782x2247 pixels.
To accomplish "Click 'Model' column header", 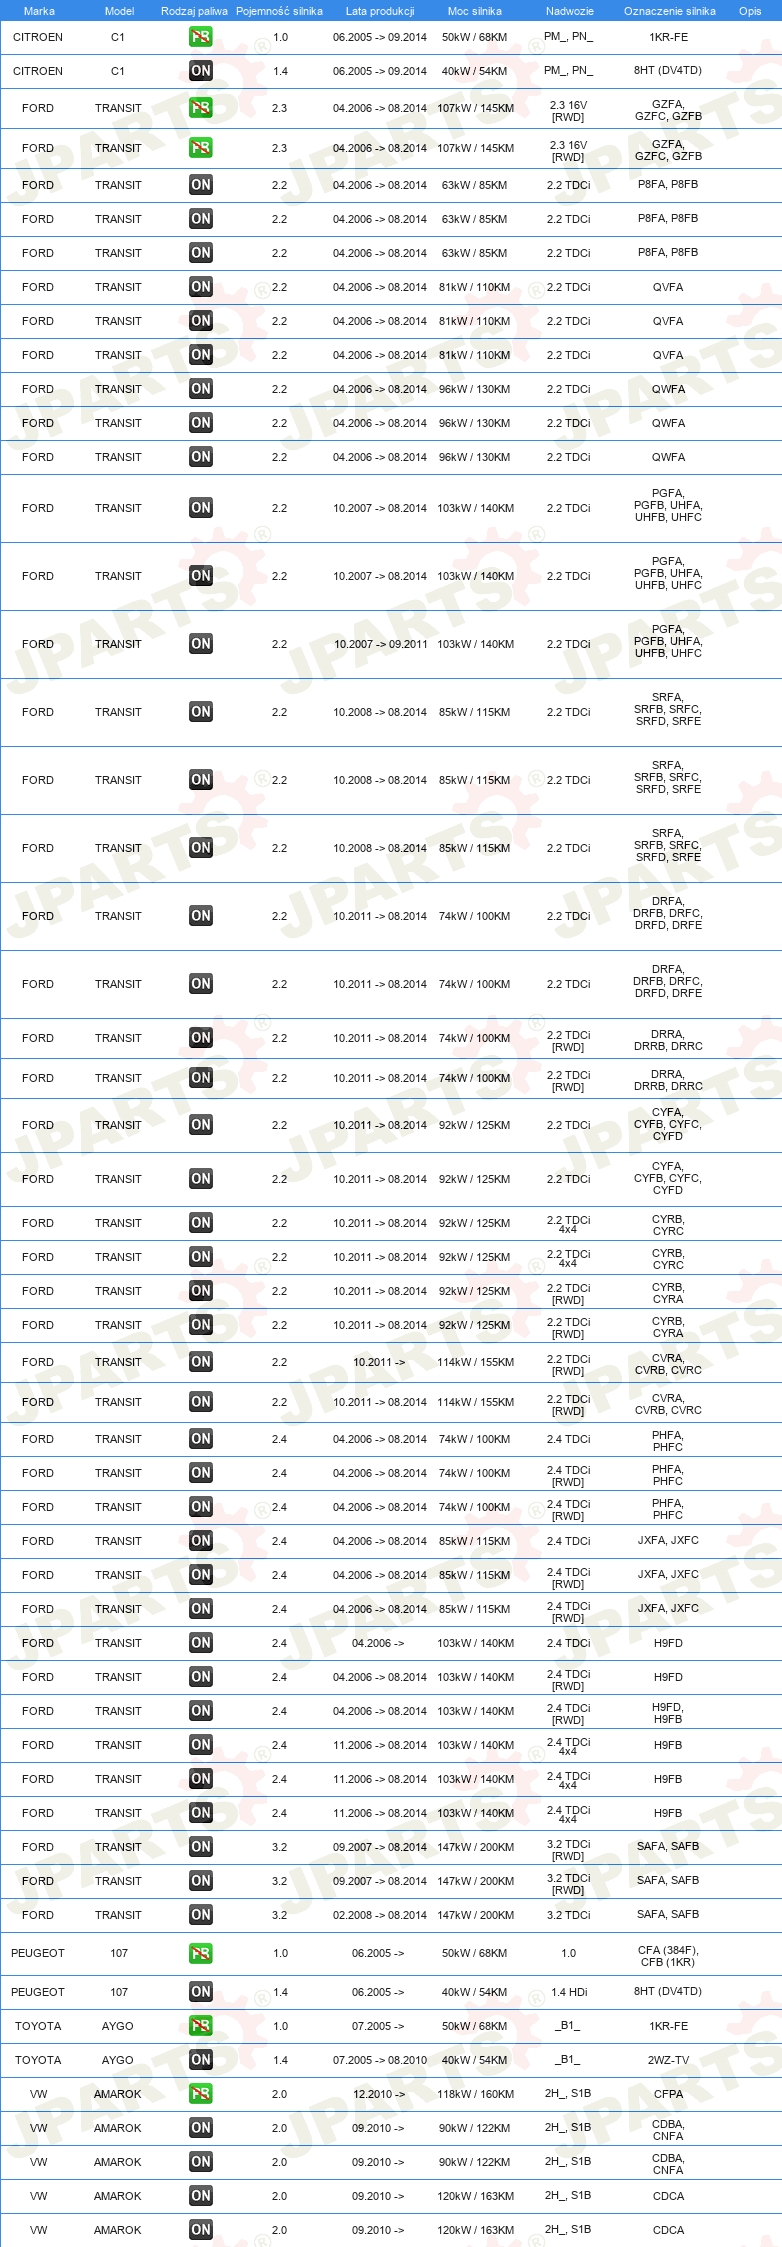I will click(119, 11).
